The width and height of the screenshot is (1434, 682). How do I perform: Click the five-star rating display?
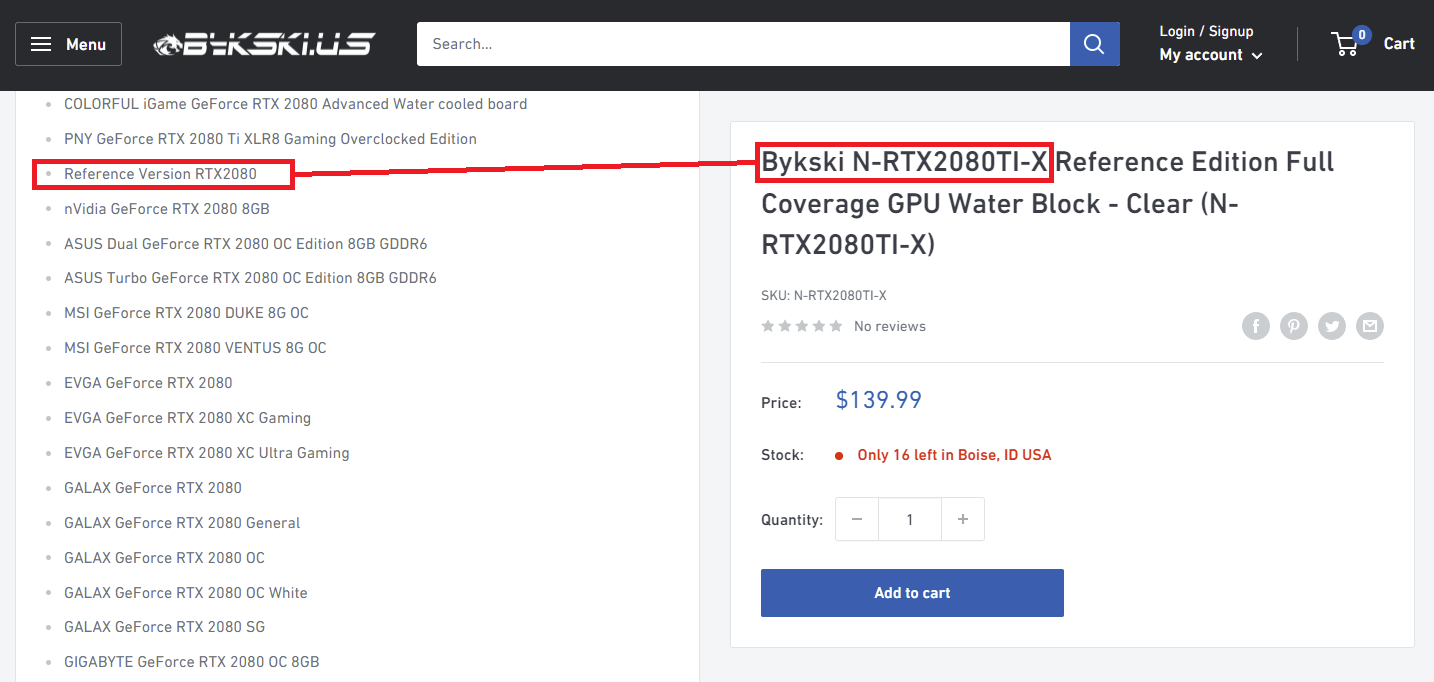pos(801,326)
